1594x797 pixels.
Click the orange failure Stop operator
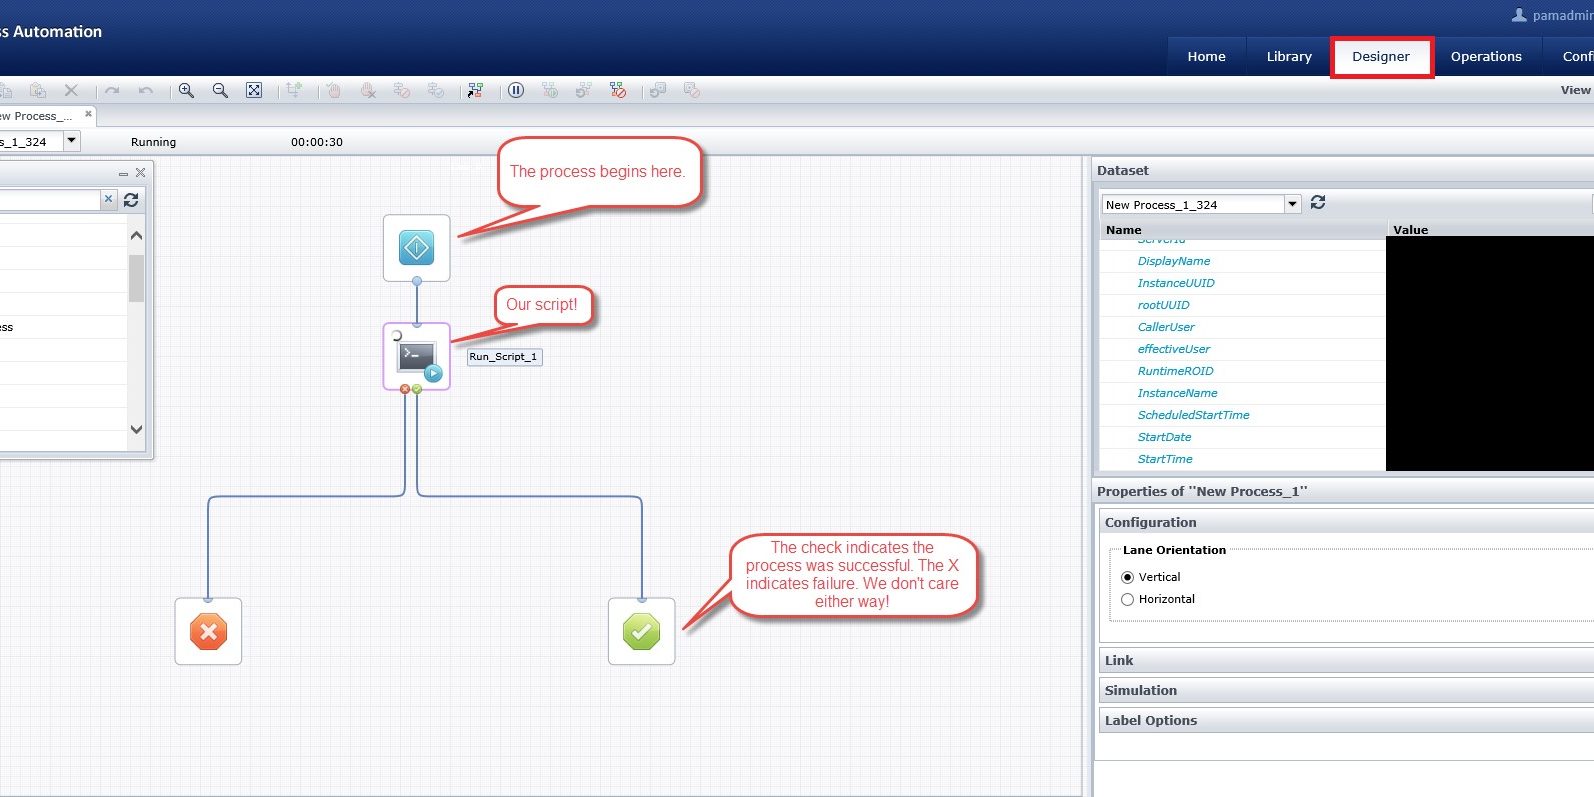(208, 631)
